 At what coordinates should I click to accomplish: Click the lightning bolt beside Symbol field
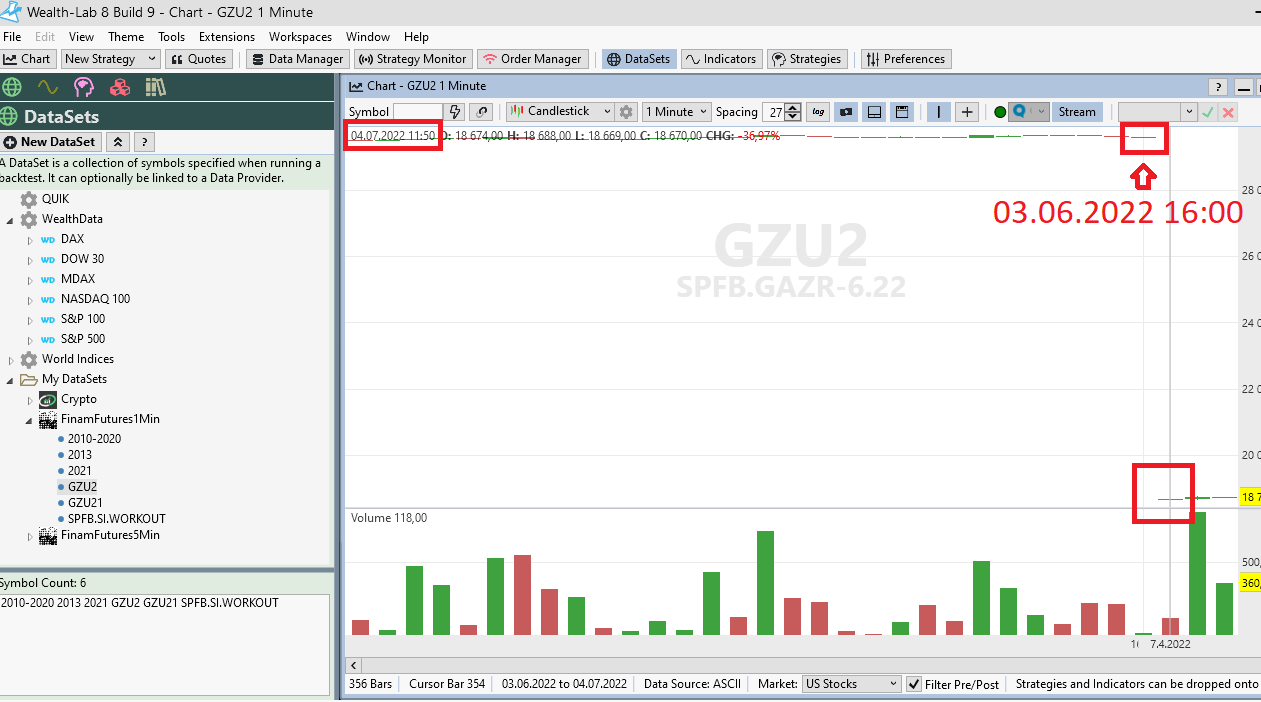pos(455,111)
